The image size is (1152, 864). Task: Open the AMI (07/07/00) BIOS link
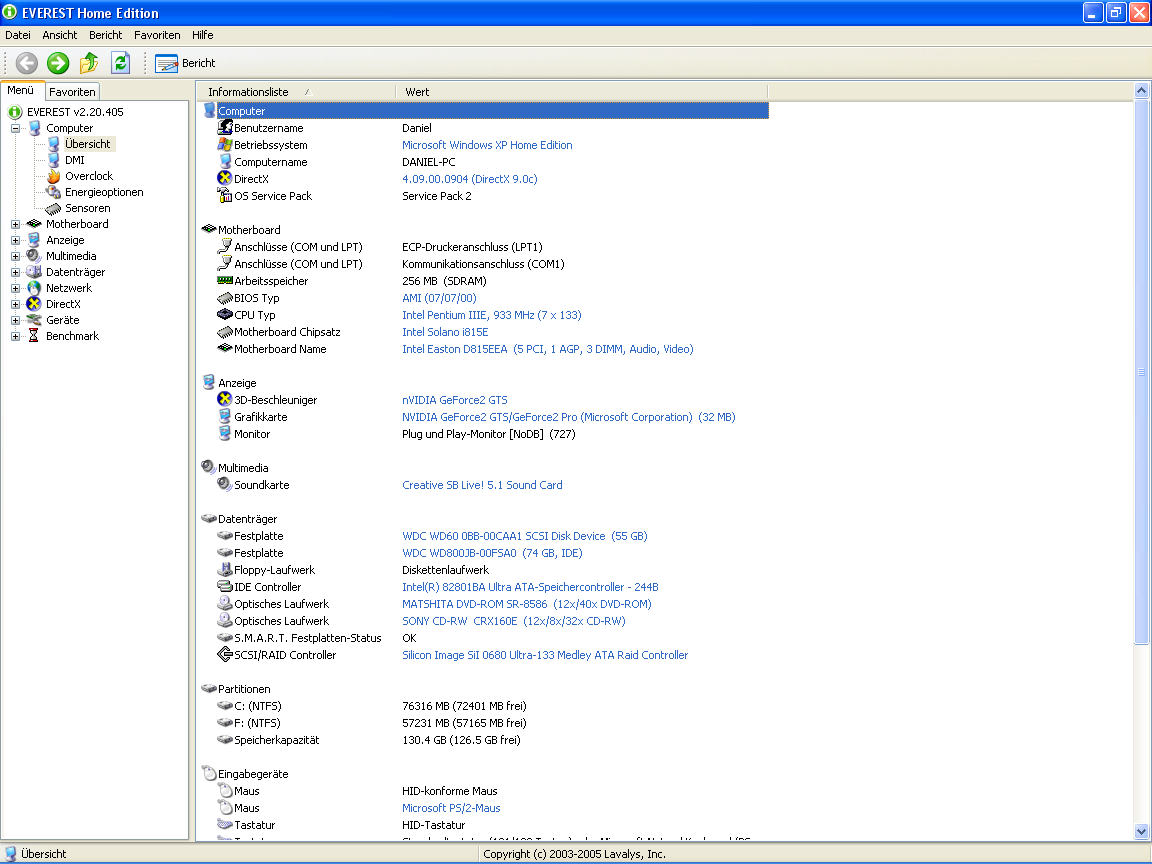click(x=439, y=298)
